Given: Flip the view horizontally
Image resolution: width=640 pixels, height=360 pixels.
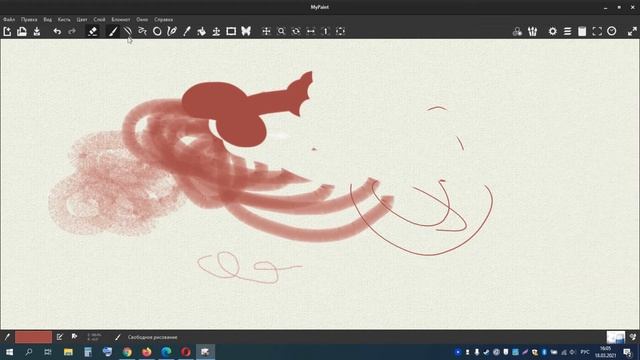Looking at the screenshot, I should (311, 31).
